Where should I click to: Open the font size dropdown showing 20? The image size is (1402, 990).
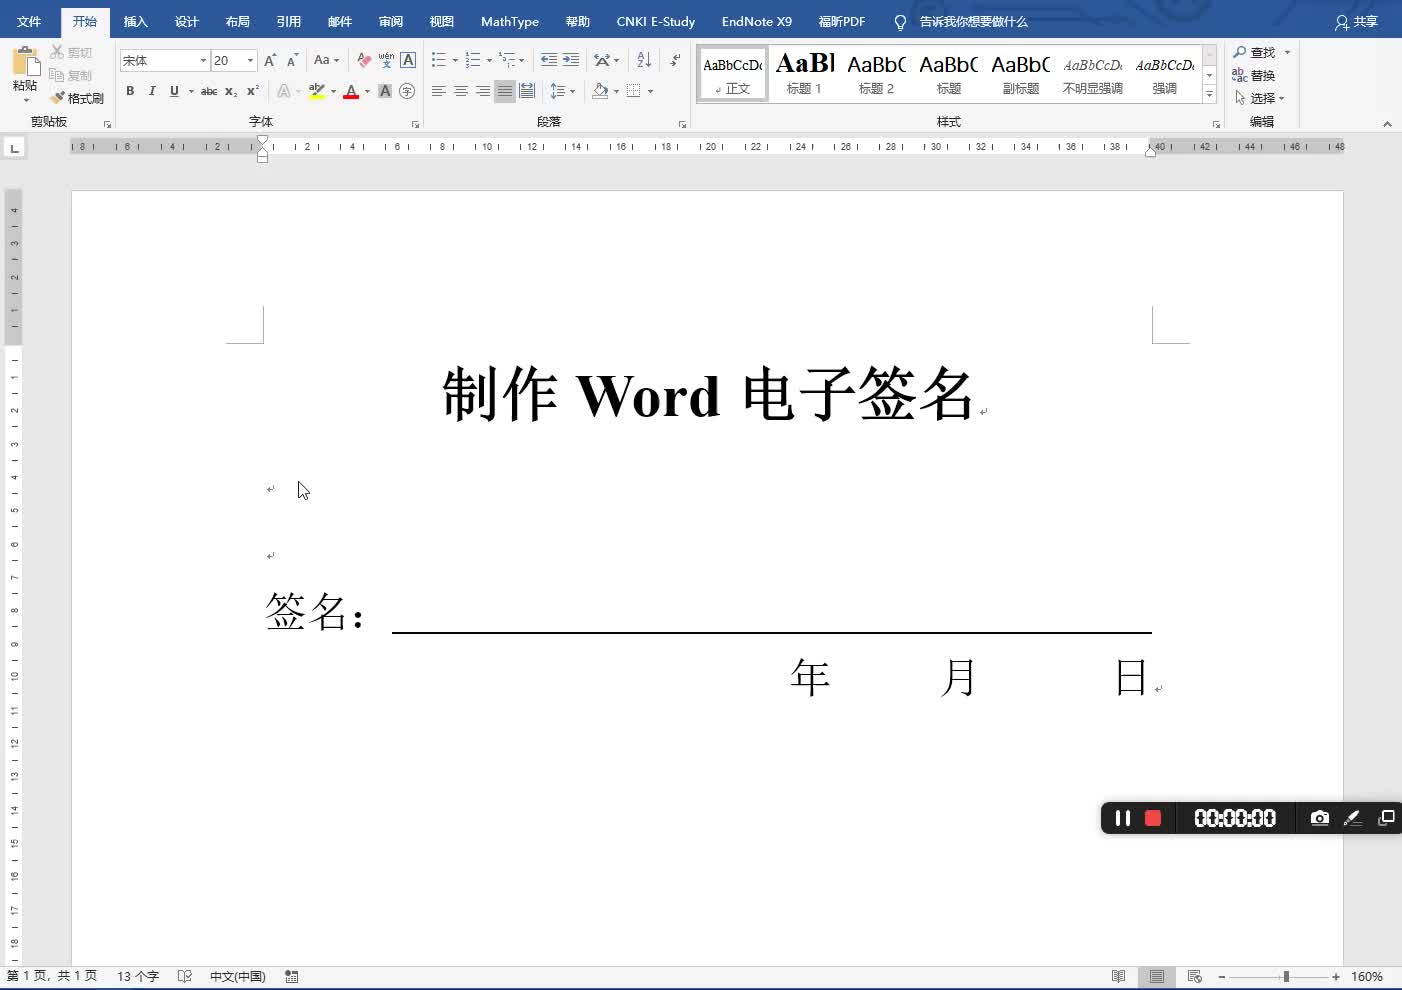[250, 60]
